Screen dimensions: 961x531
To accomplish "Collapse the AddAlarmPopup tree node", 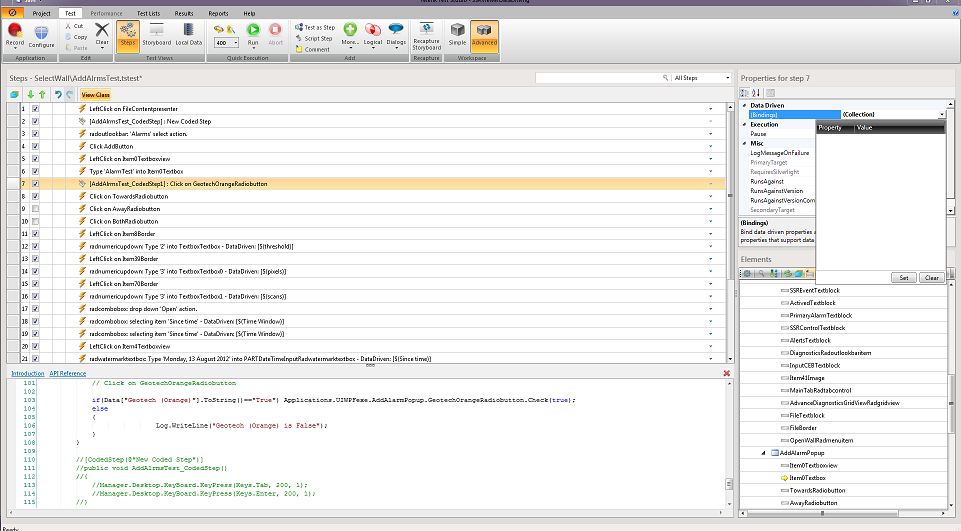I will coord(762,453).
